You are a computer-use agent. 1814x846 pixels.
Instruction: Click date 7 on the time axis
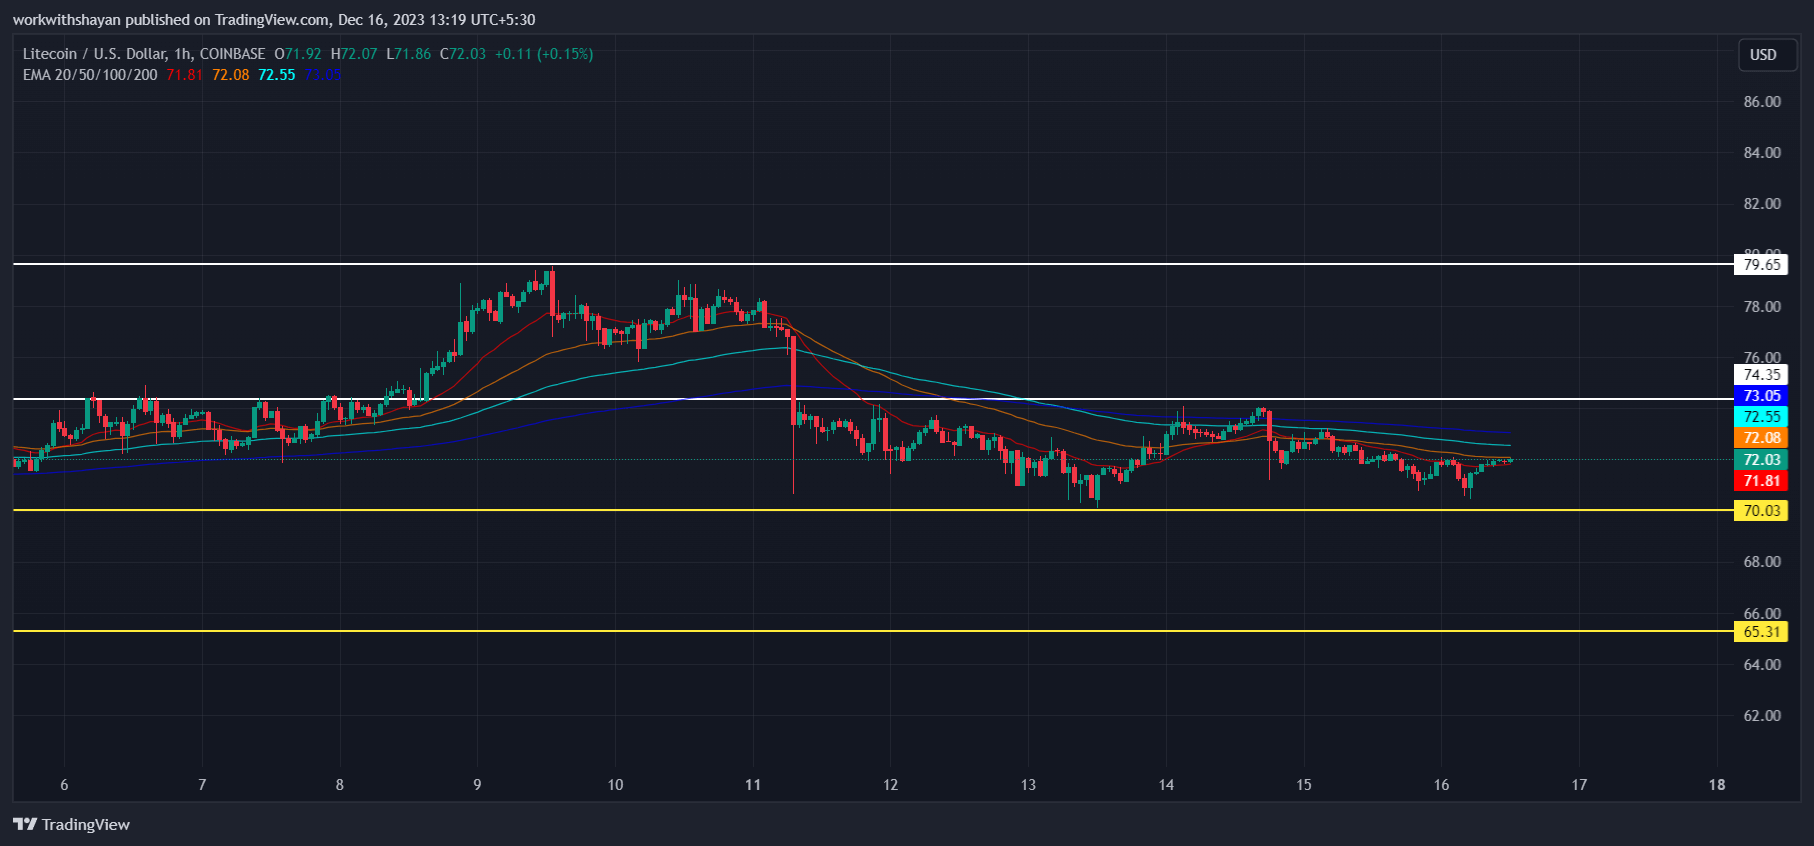pos(202,785)
